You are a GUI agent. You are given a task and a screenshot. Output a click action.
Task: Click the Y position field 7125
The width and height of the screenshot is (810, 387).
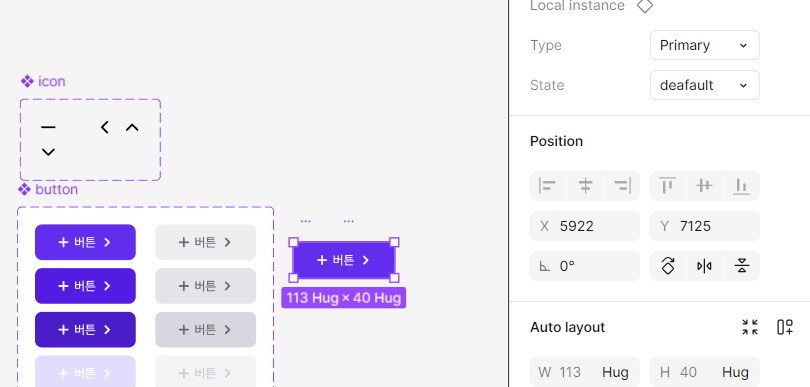705,226
